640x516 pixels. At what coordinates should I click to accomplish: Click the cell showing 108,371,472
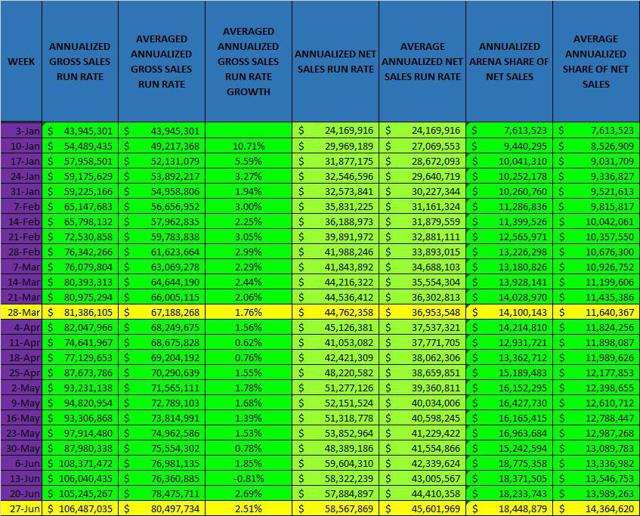click(80, 463)
